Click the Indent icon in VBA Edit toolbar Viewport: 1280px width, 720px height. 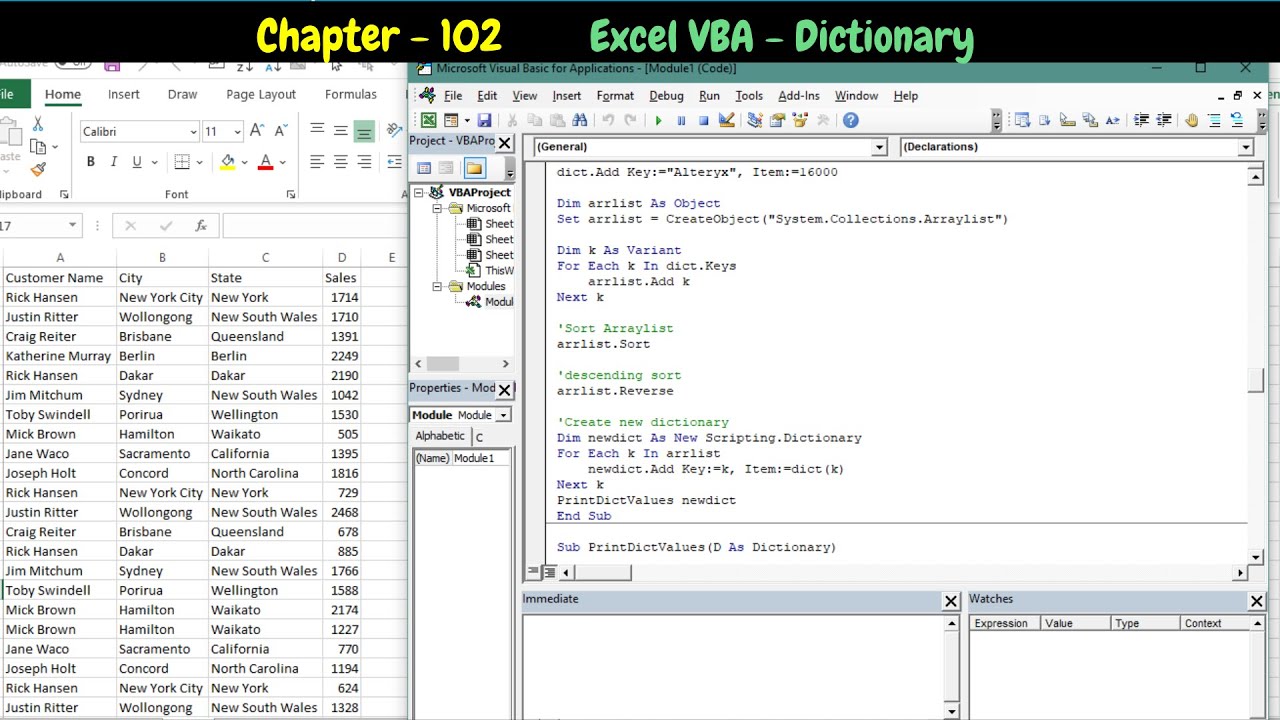(x=1141, y=120)
